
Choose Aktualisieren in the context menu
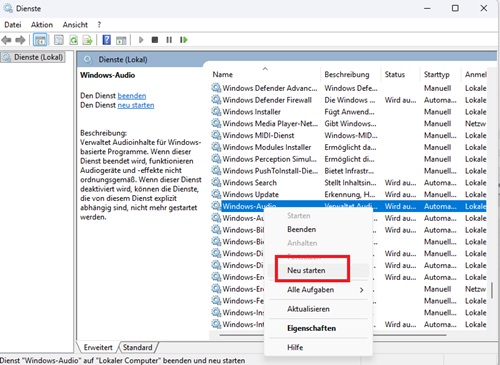(308, 309)
